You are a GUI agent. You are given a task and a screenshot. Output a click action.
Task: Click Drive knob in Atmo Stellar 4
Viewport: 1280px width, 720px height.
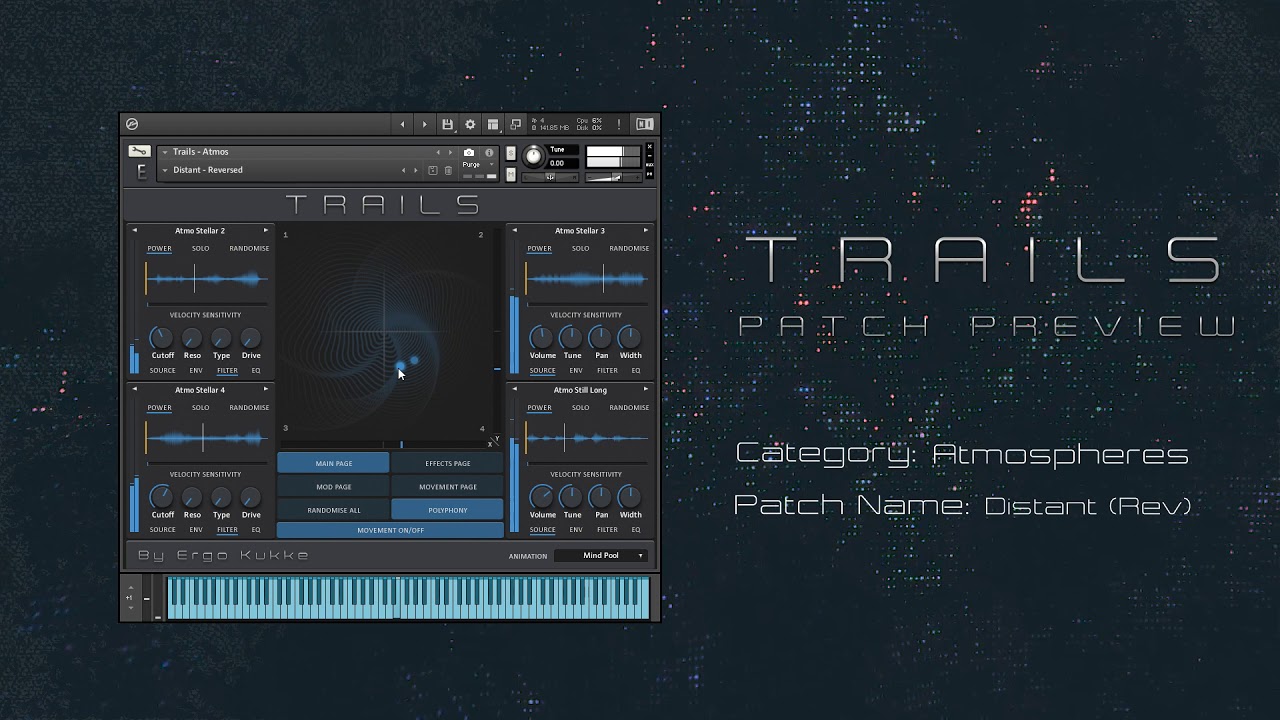click(x=251, y=497)
